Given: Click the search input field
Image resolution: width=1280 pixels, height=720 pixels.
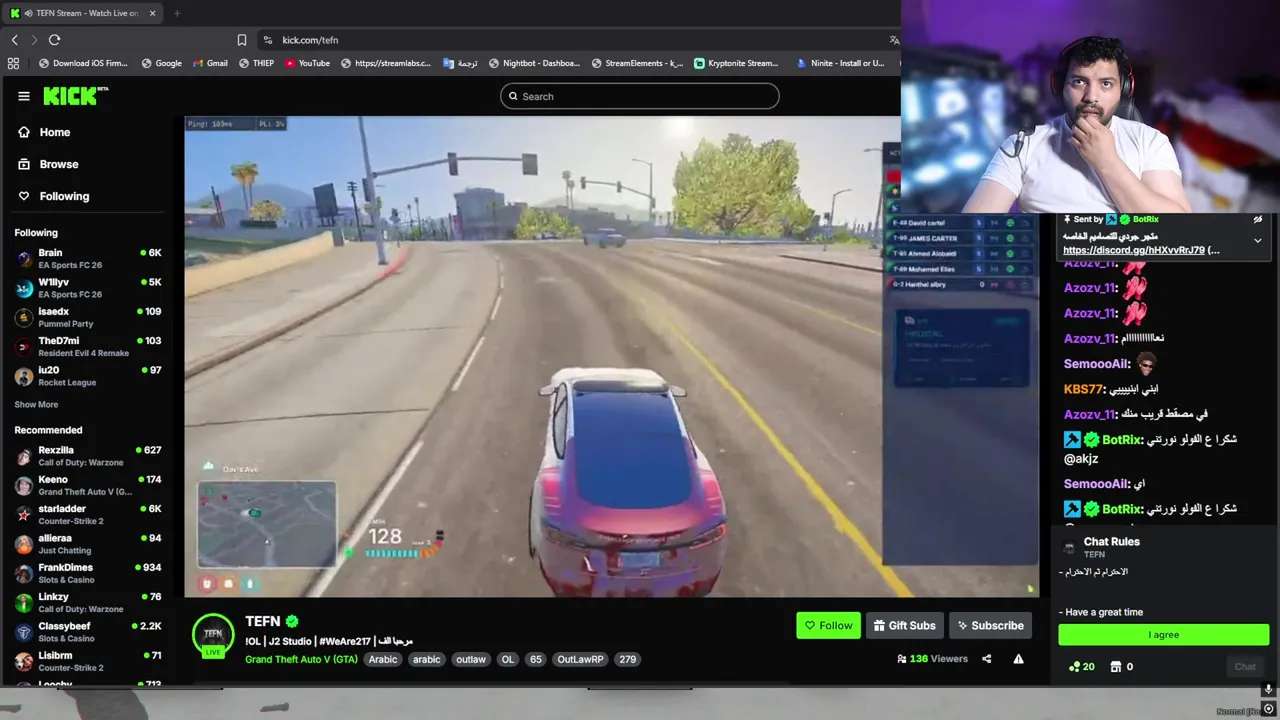Looking at the screenshot, I should (x=640, y=96).
